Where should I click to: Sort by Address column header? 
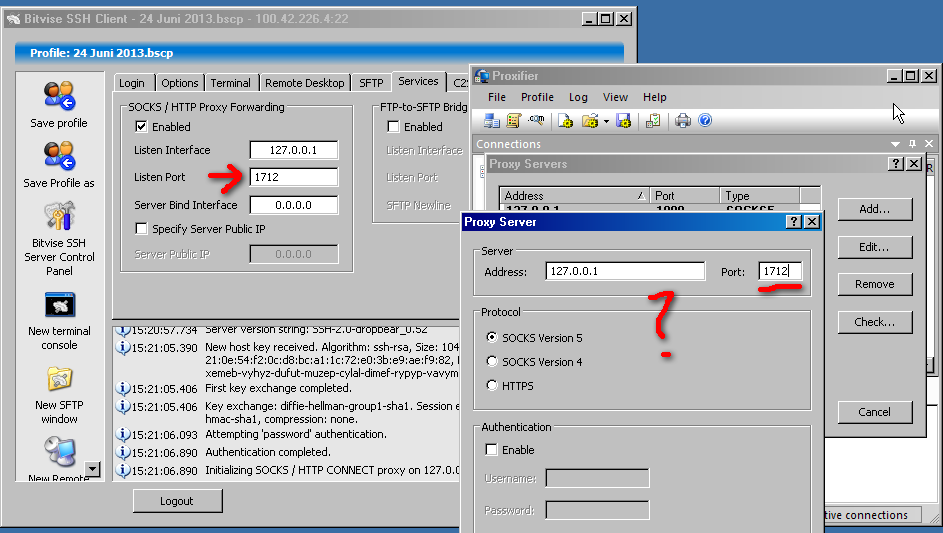(574, 196)
